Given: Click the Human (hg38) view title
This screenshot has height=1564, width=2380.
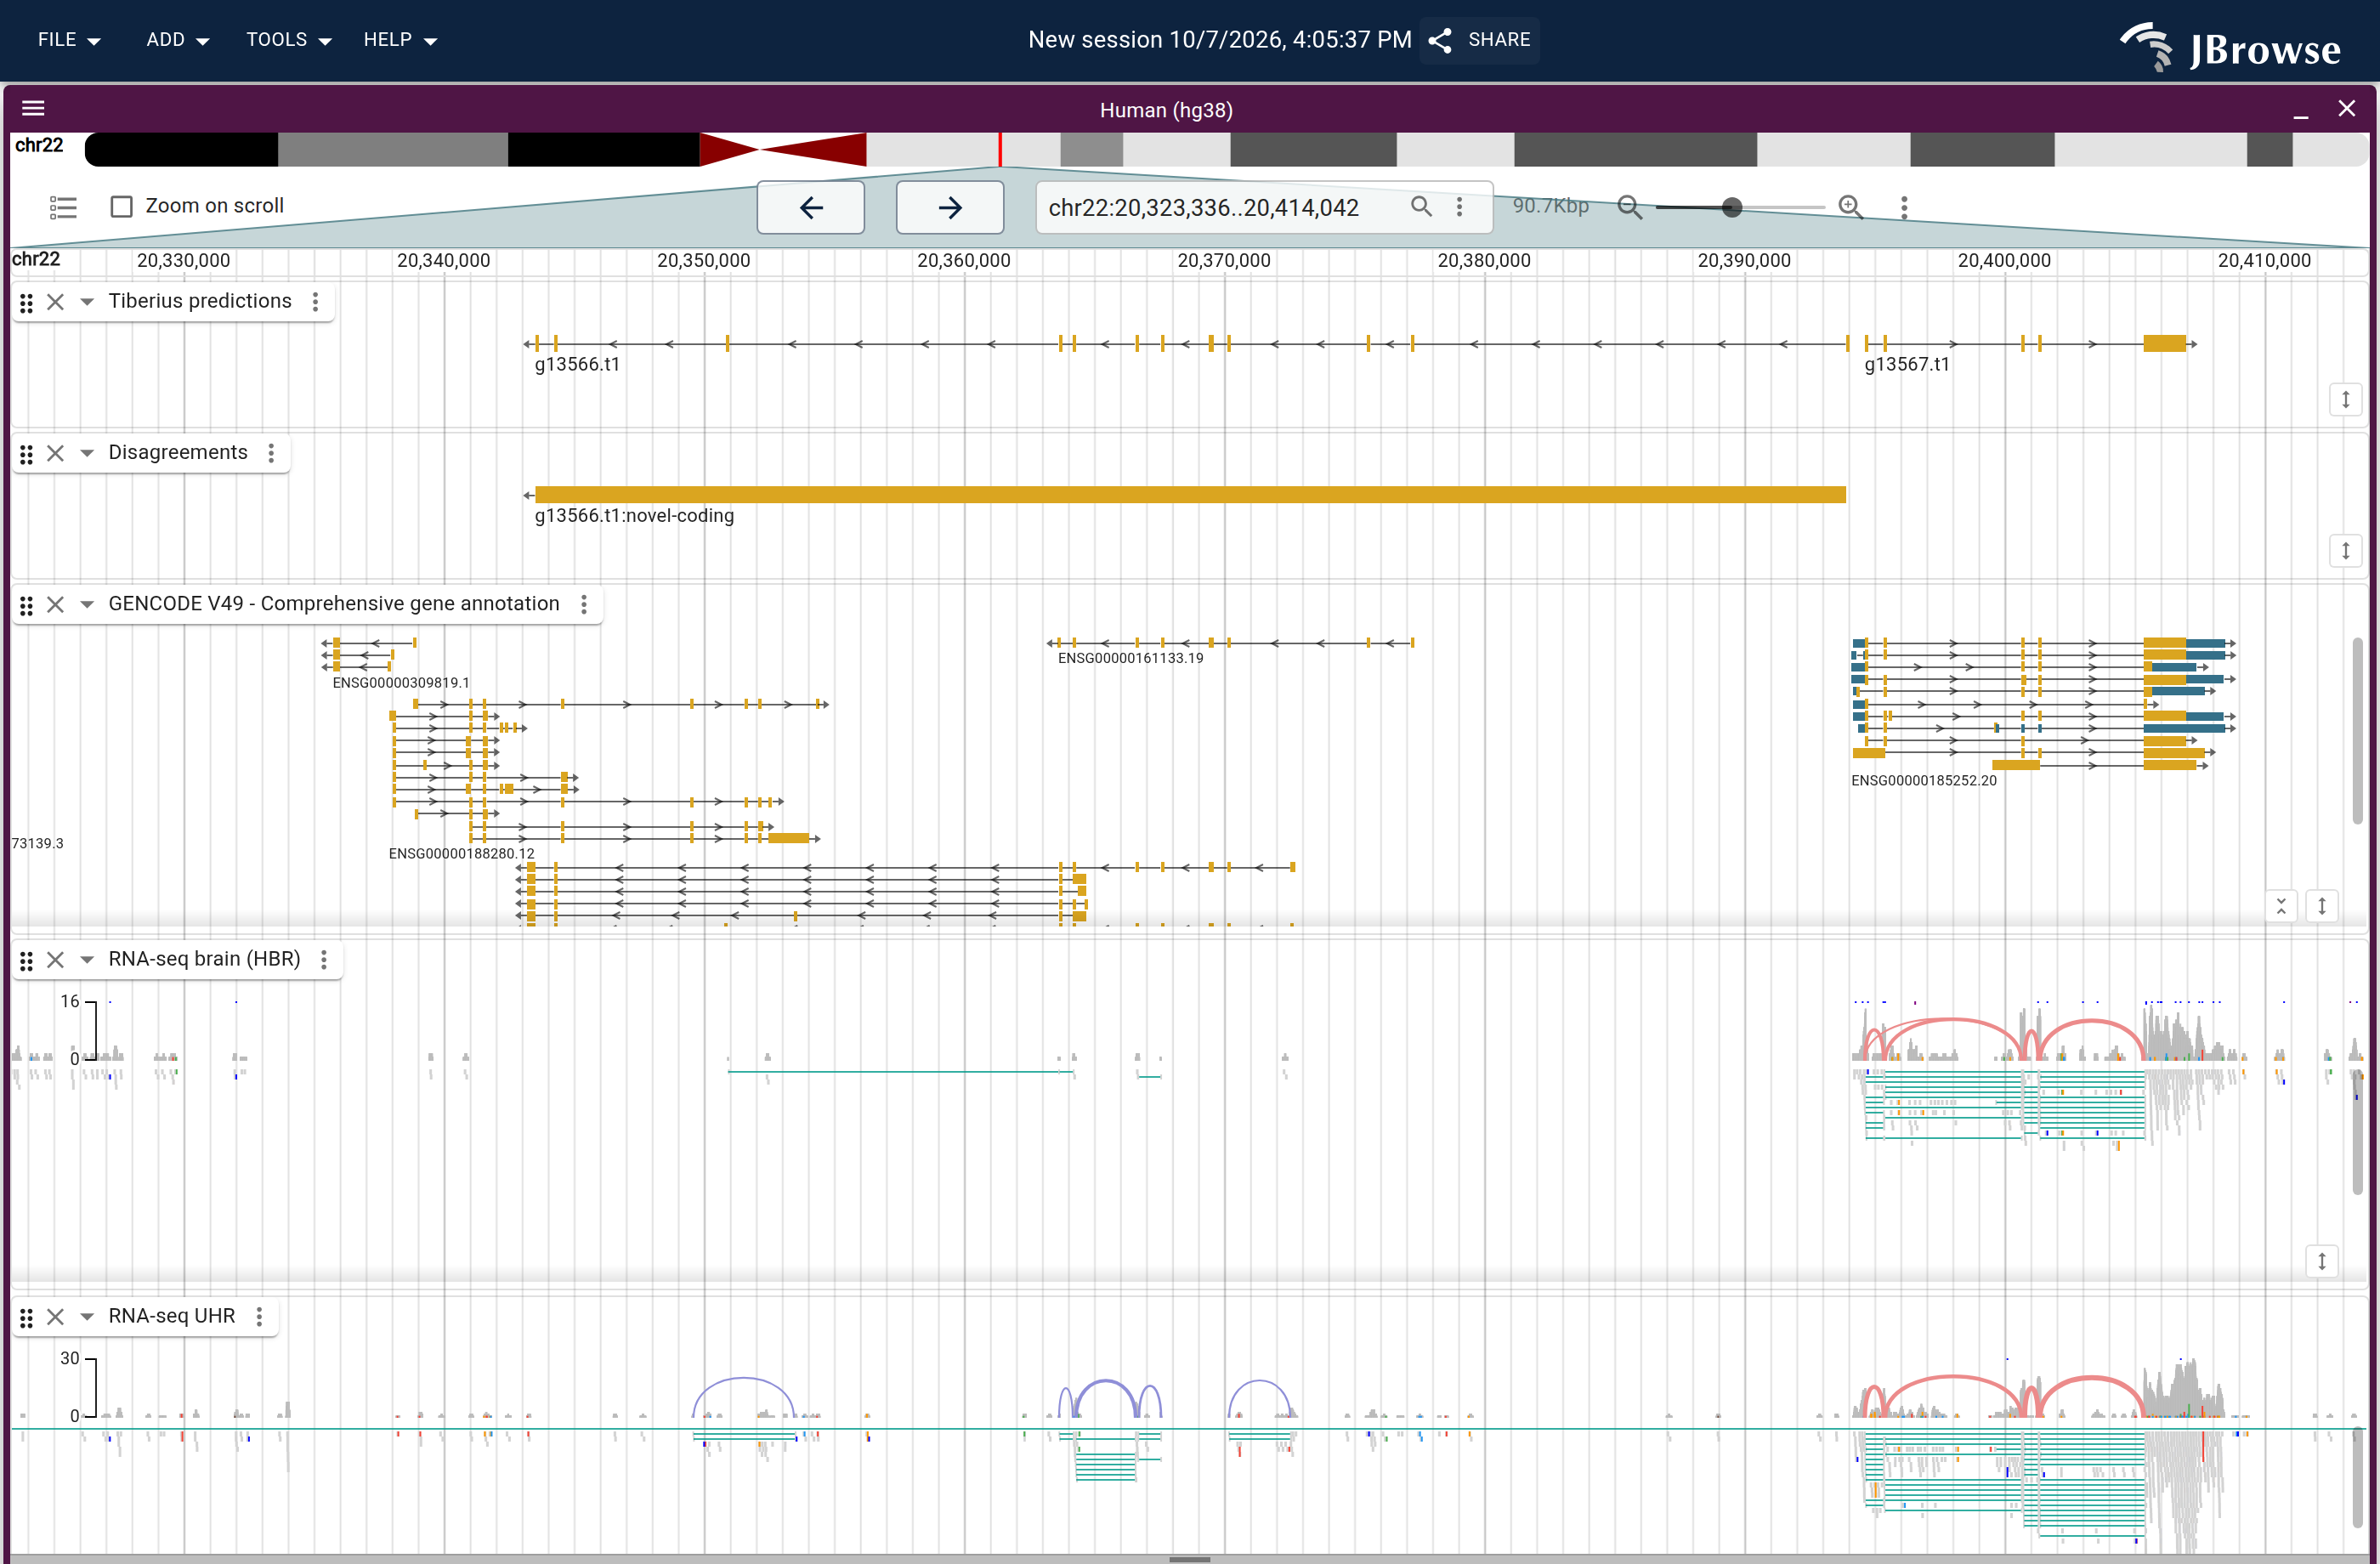Looking at the screenshot, I should click(x=1166, y=110).
